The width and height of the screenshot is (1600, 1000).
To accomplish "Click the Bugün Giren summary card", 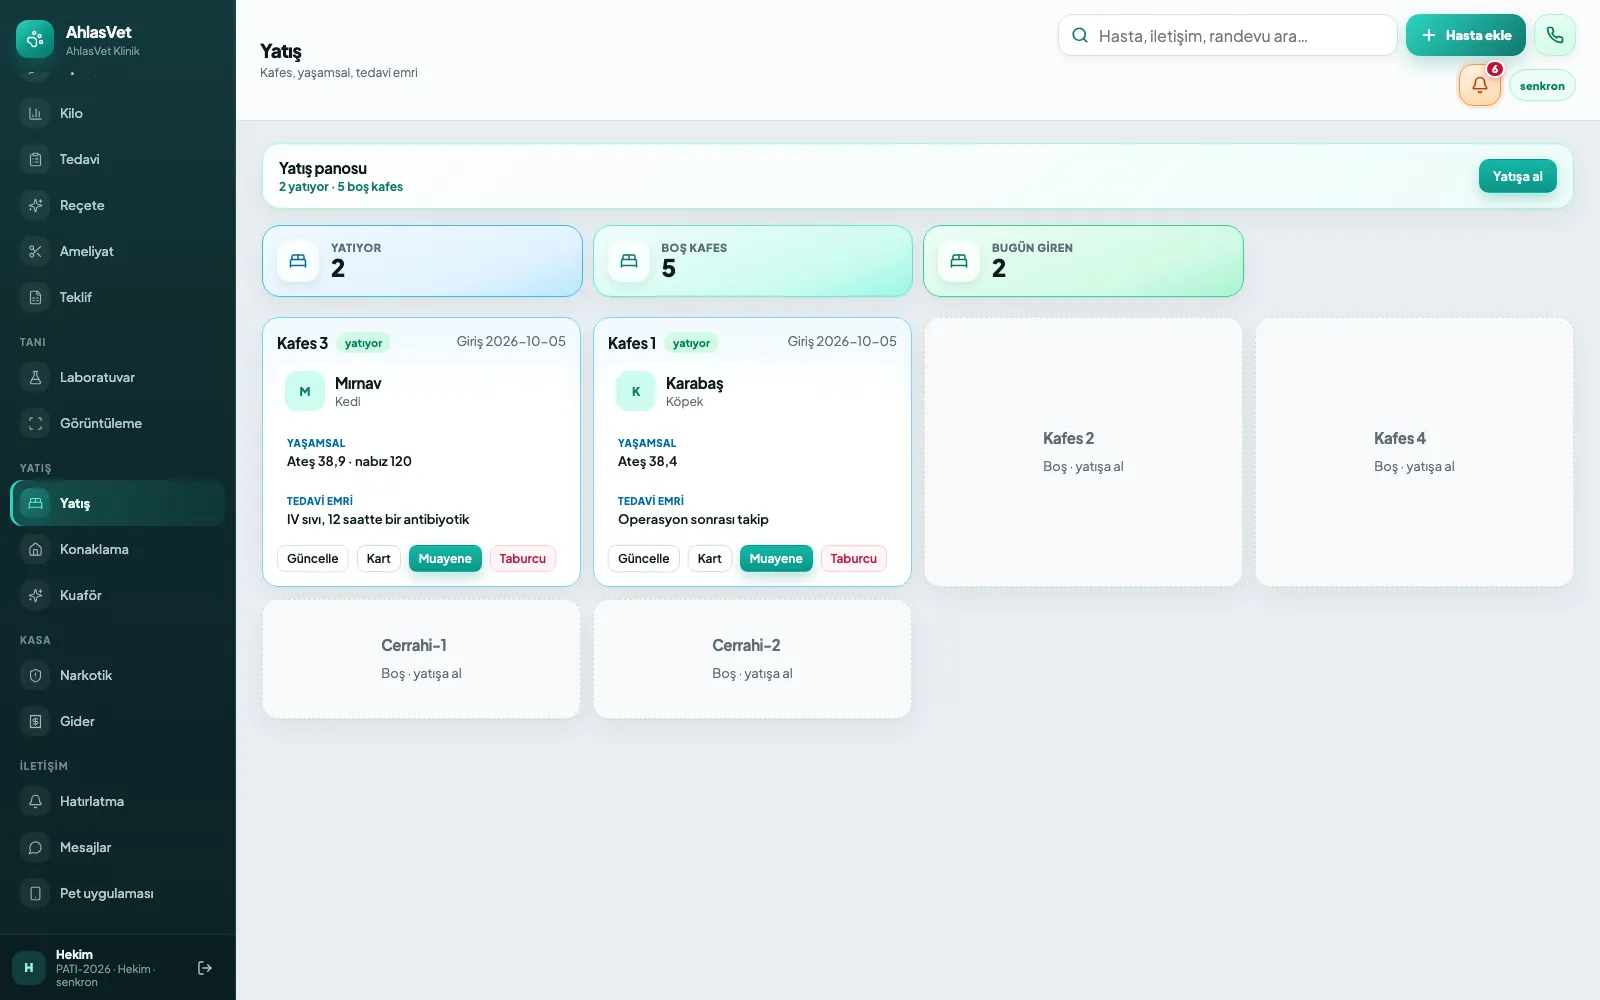I will [1083, 261].
